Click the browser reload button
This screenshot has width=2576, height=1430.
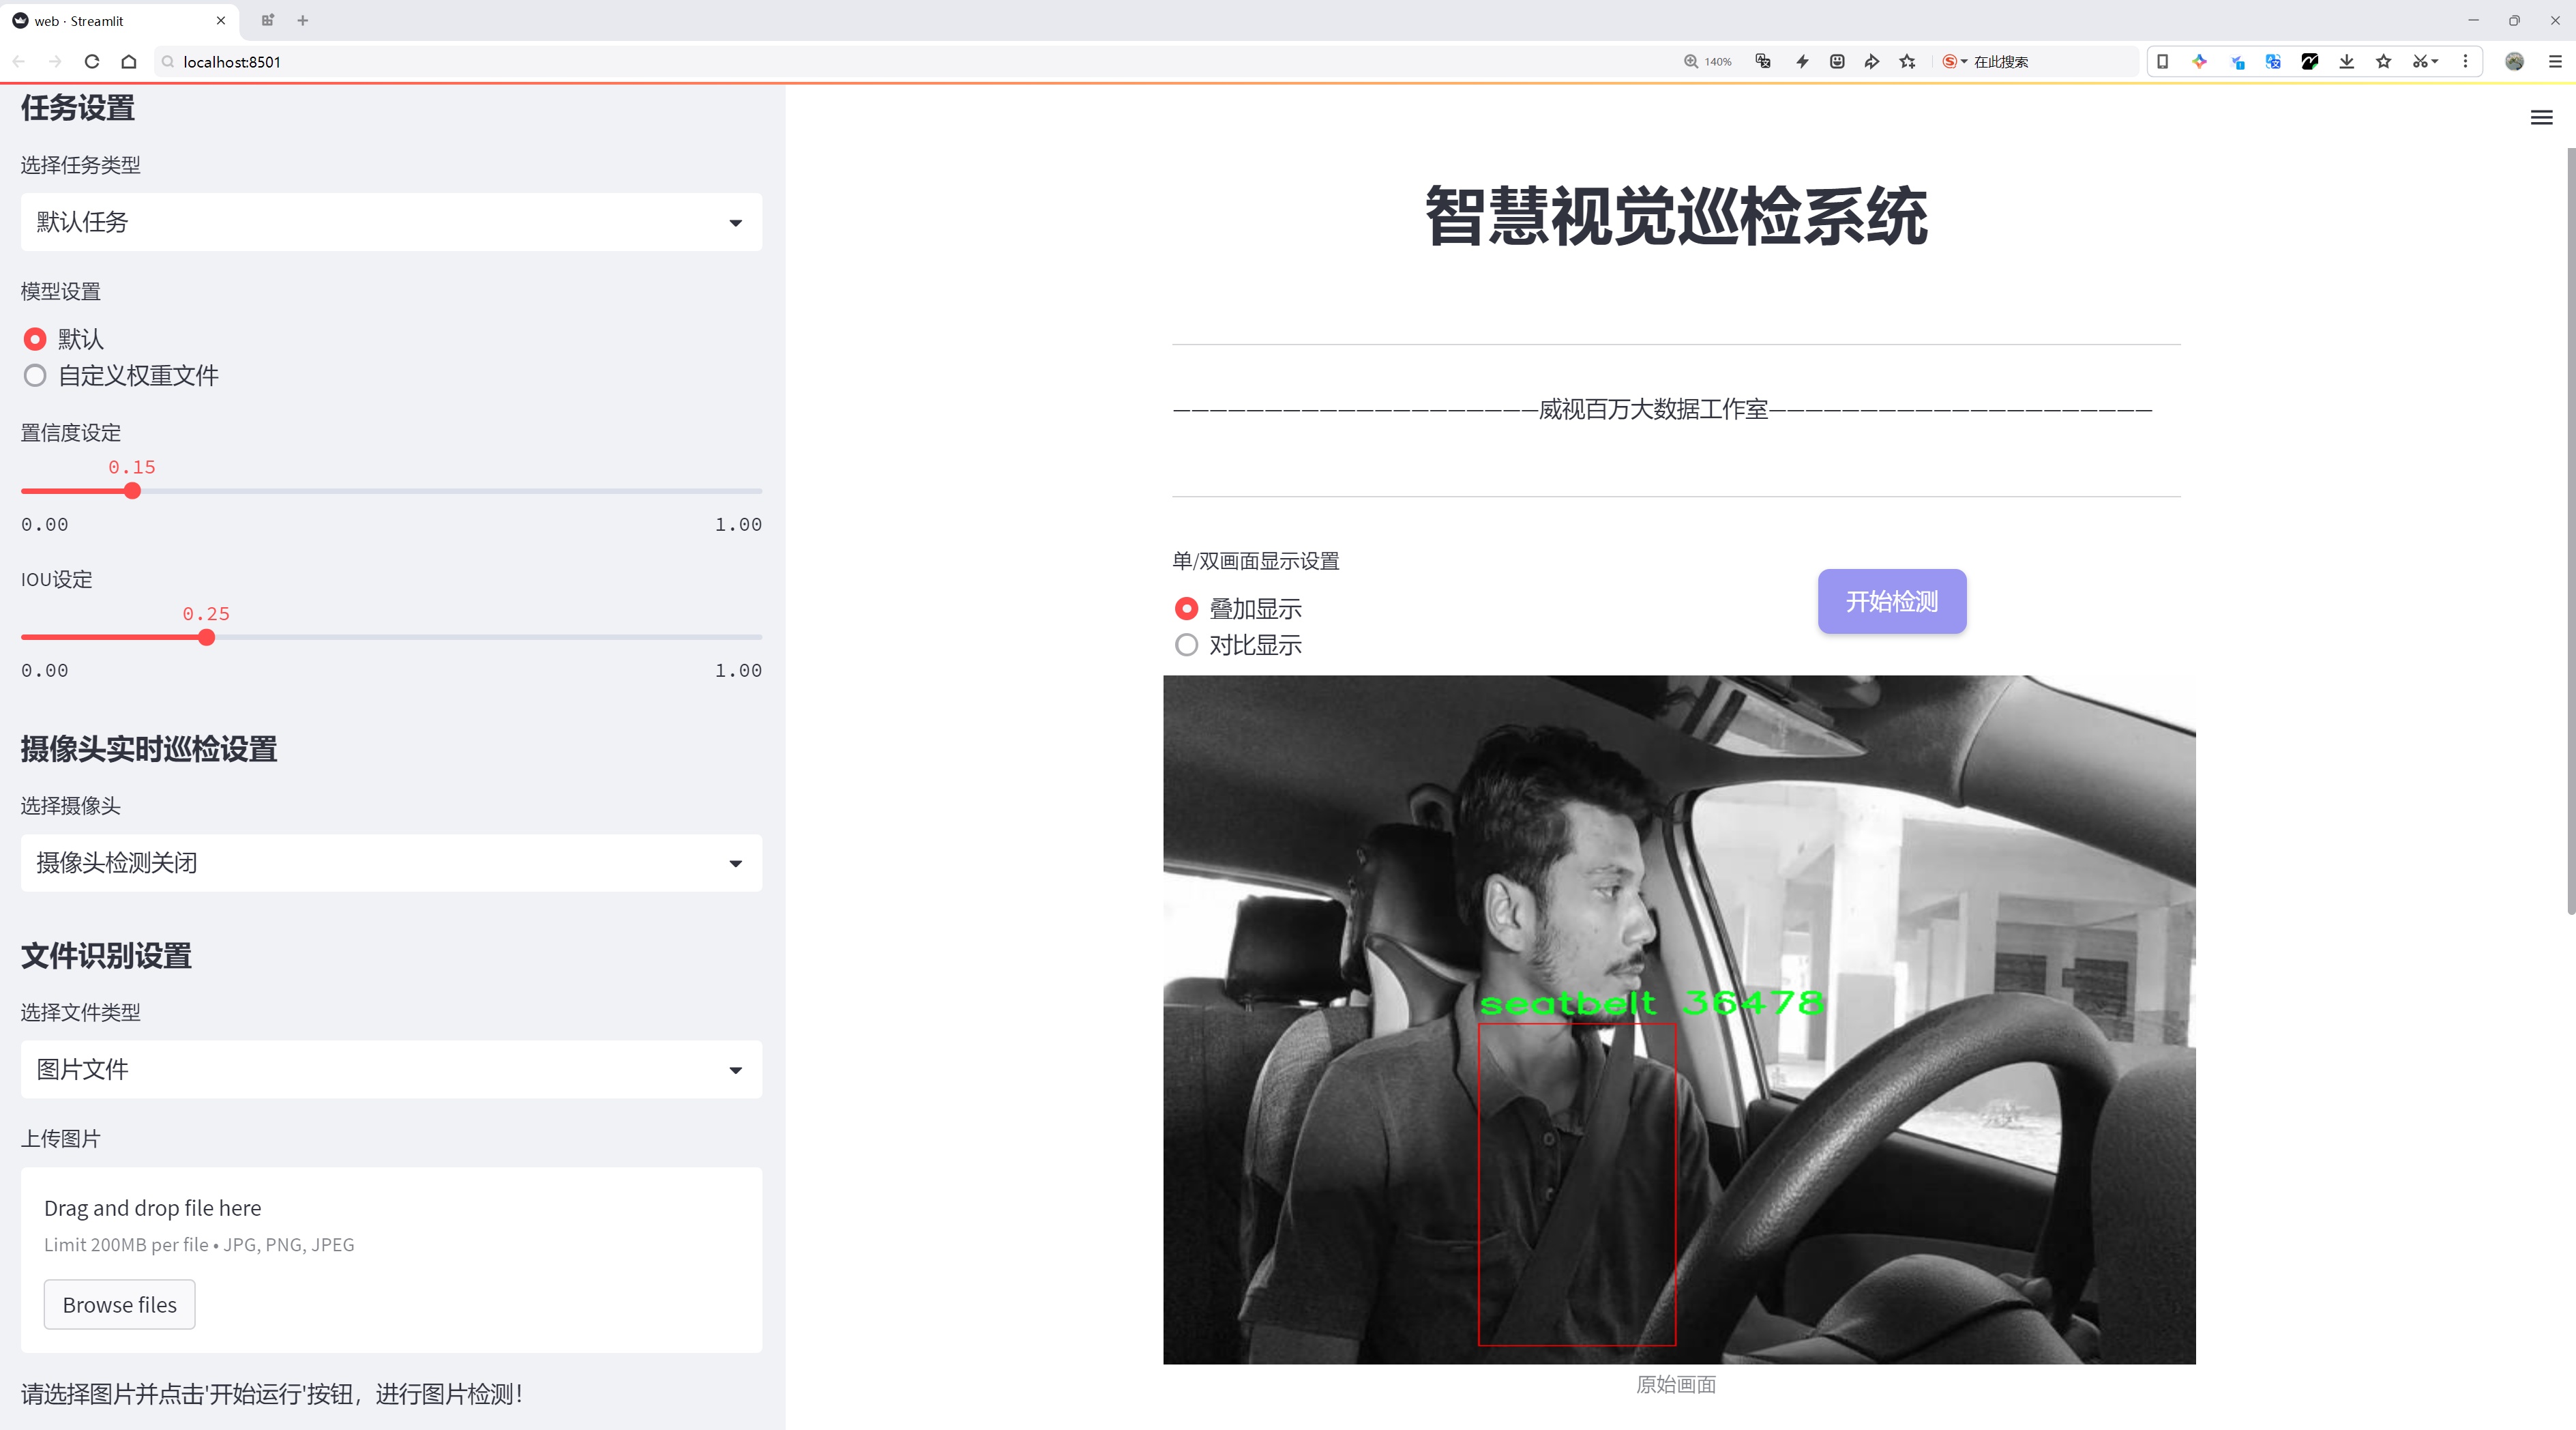coord(92,61)
